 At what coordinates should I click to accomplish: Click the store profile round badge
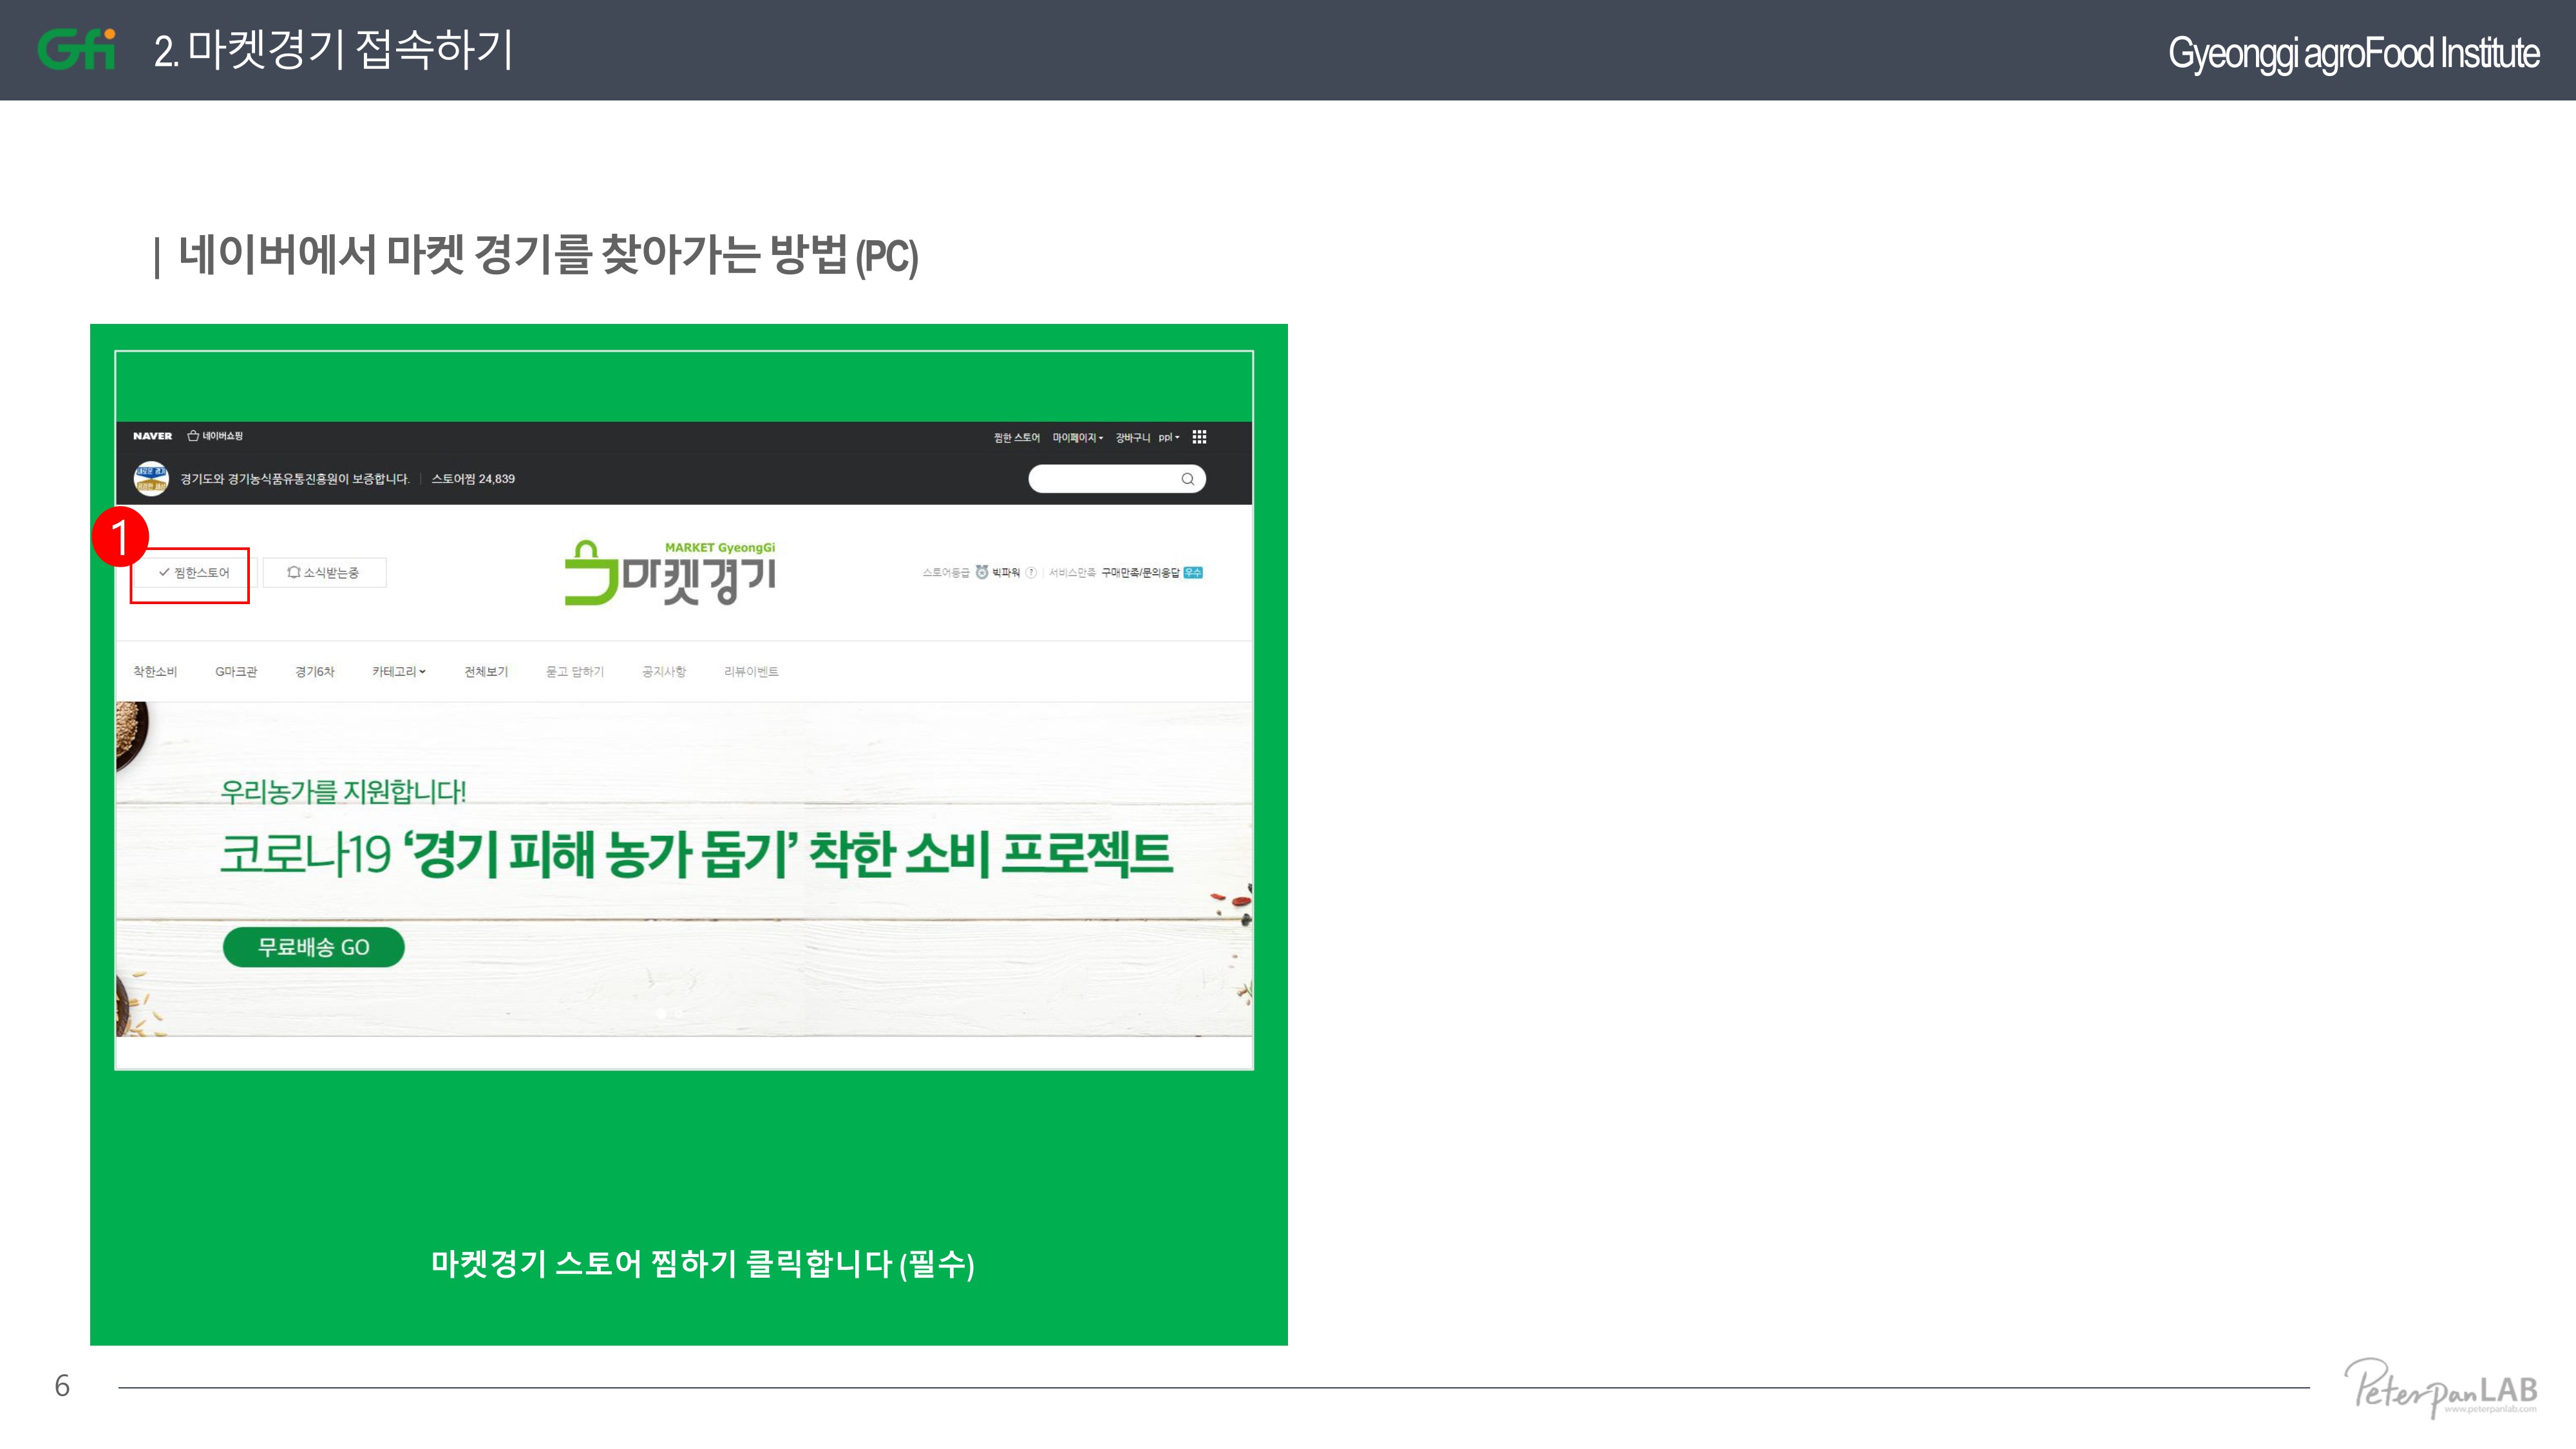[151, 479]
